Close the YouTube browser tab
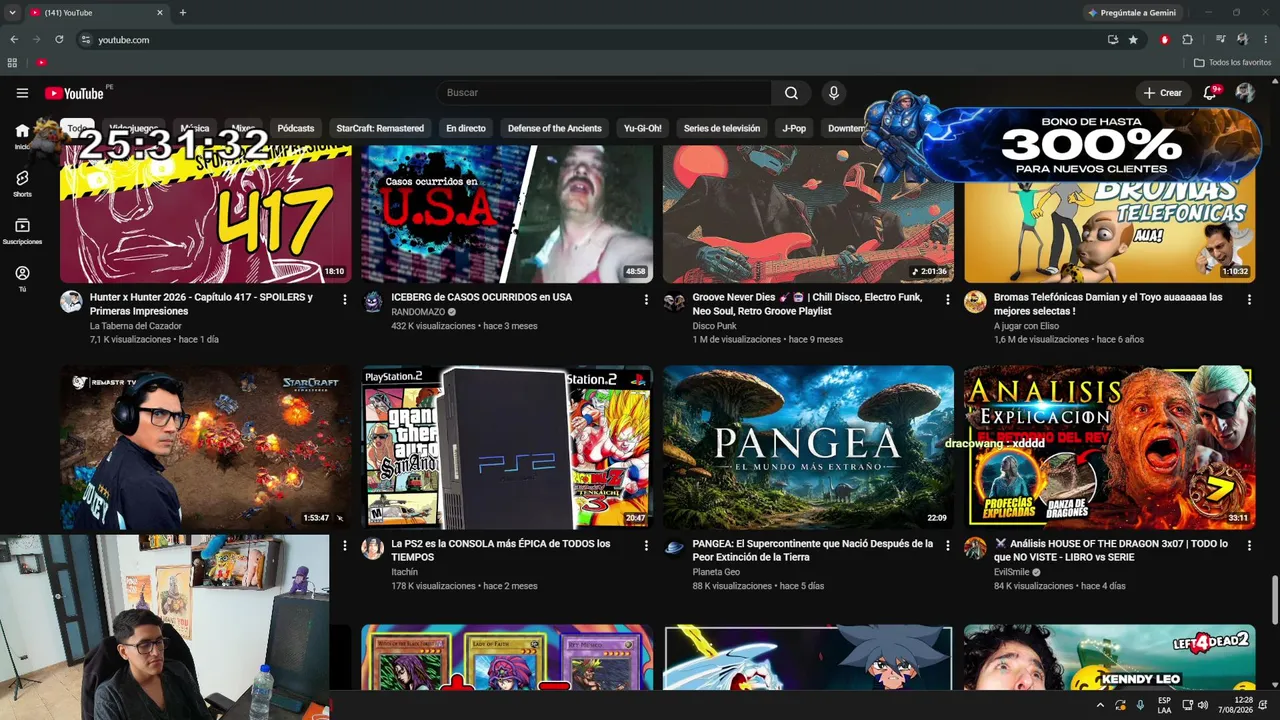The width and height of the screenshot is (1280, 720). pyautogui.click(x=160, y=13)
